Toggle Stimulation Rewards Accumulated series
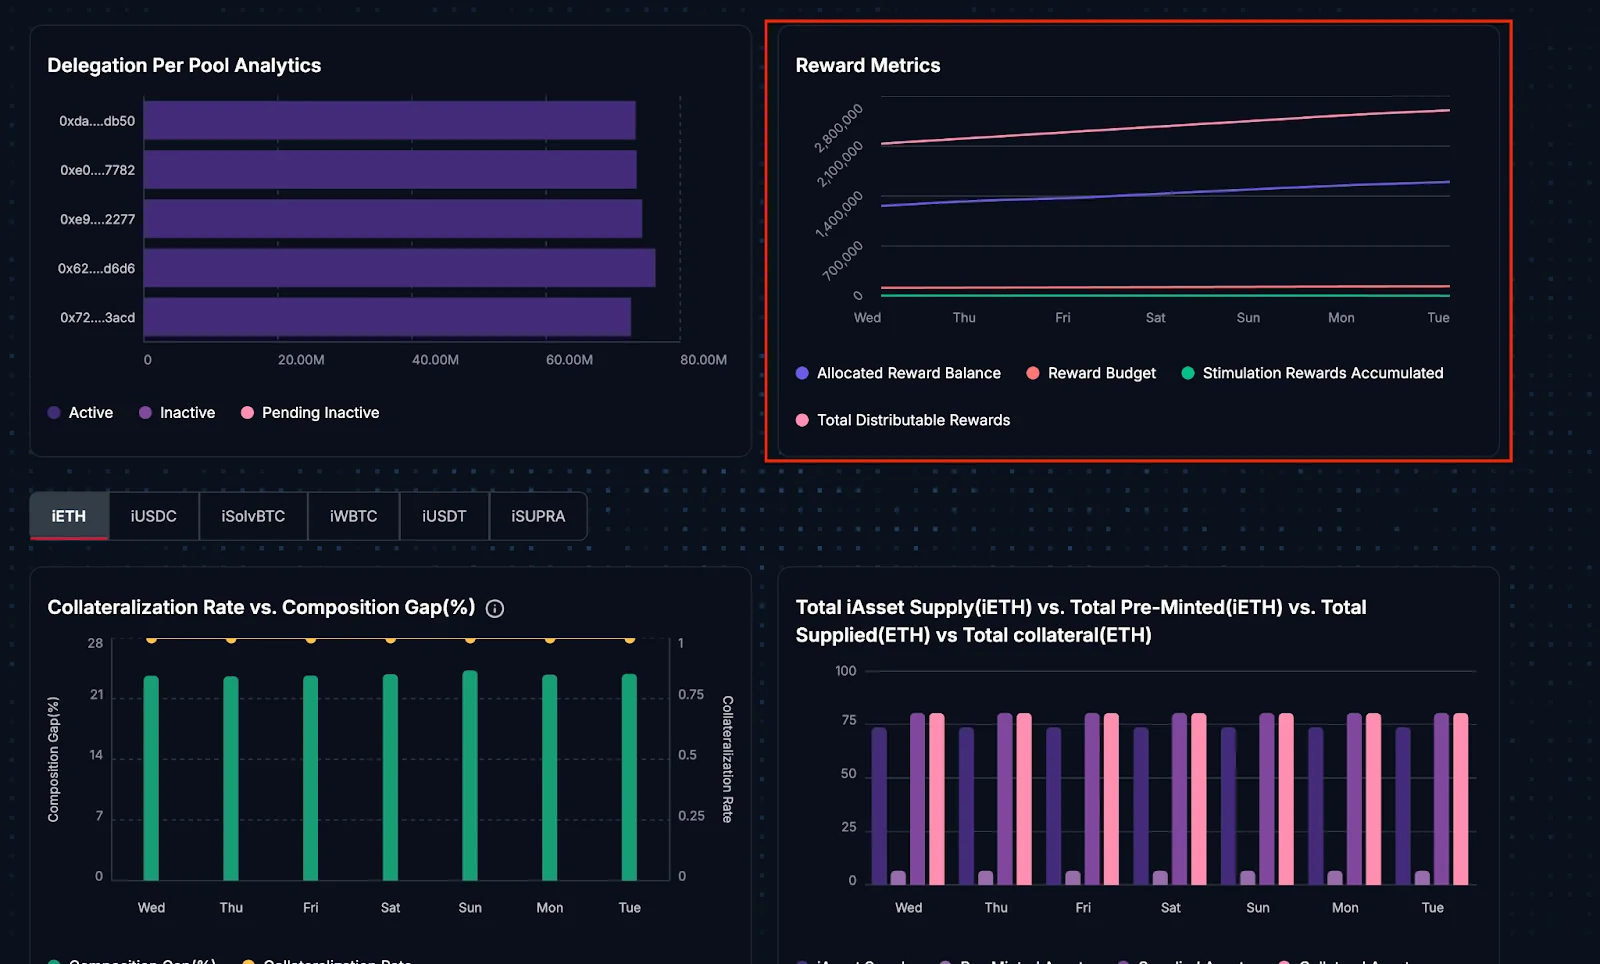The image size is (1600, 964). click(x=1312, y=373)
